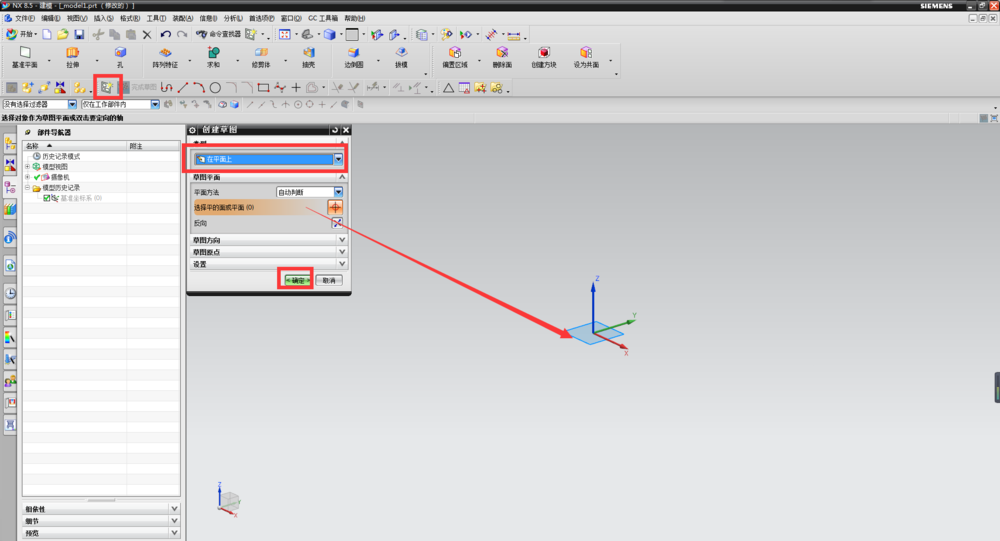Select the 拉伸 (Extrude) tool

click(73, 57)
